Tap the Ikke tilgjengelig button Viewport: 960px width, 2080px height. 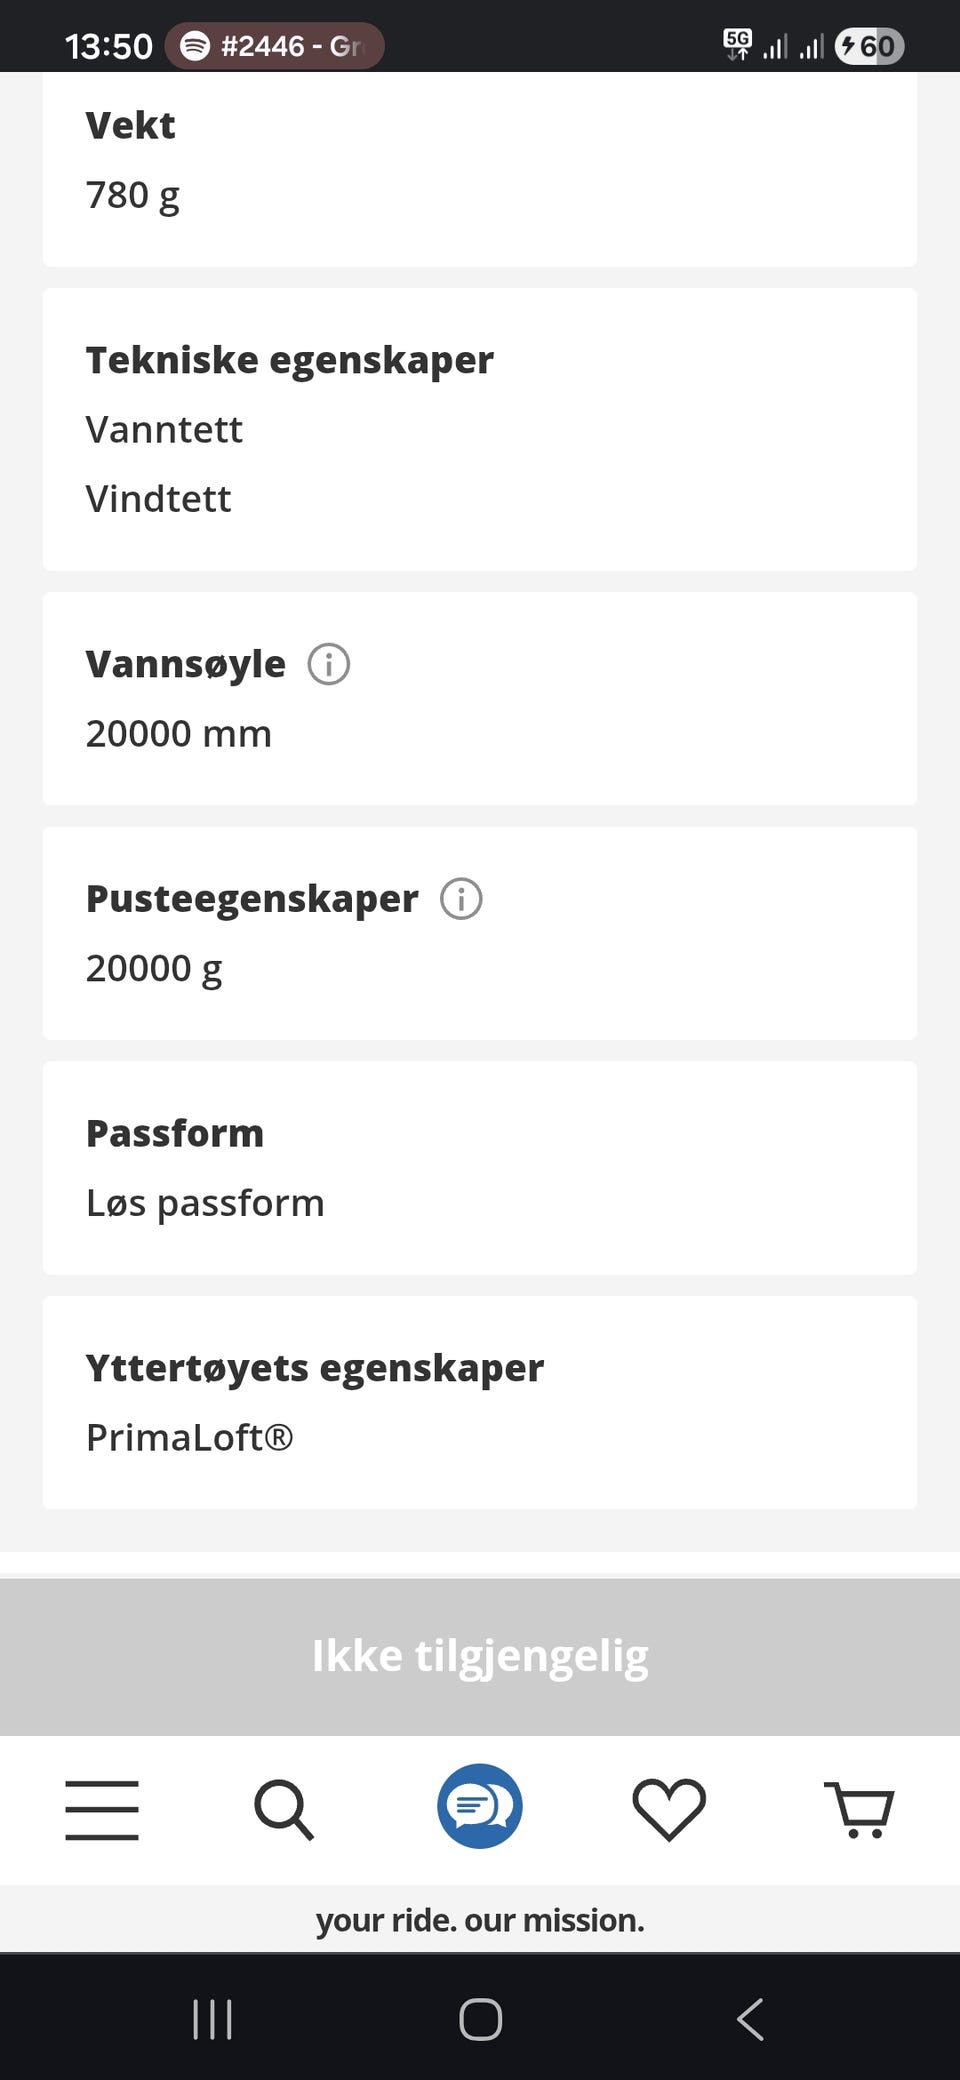480,1656
